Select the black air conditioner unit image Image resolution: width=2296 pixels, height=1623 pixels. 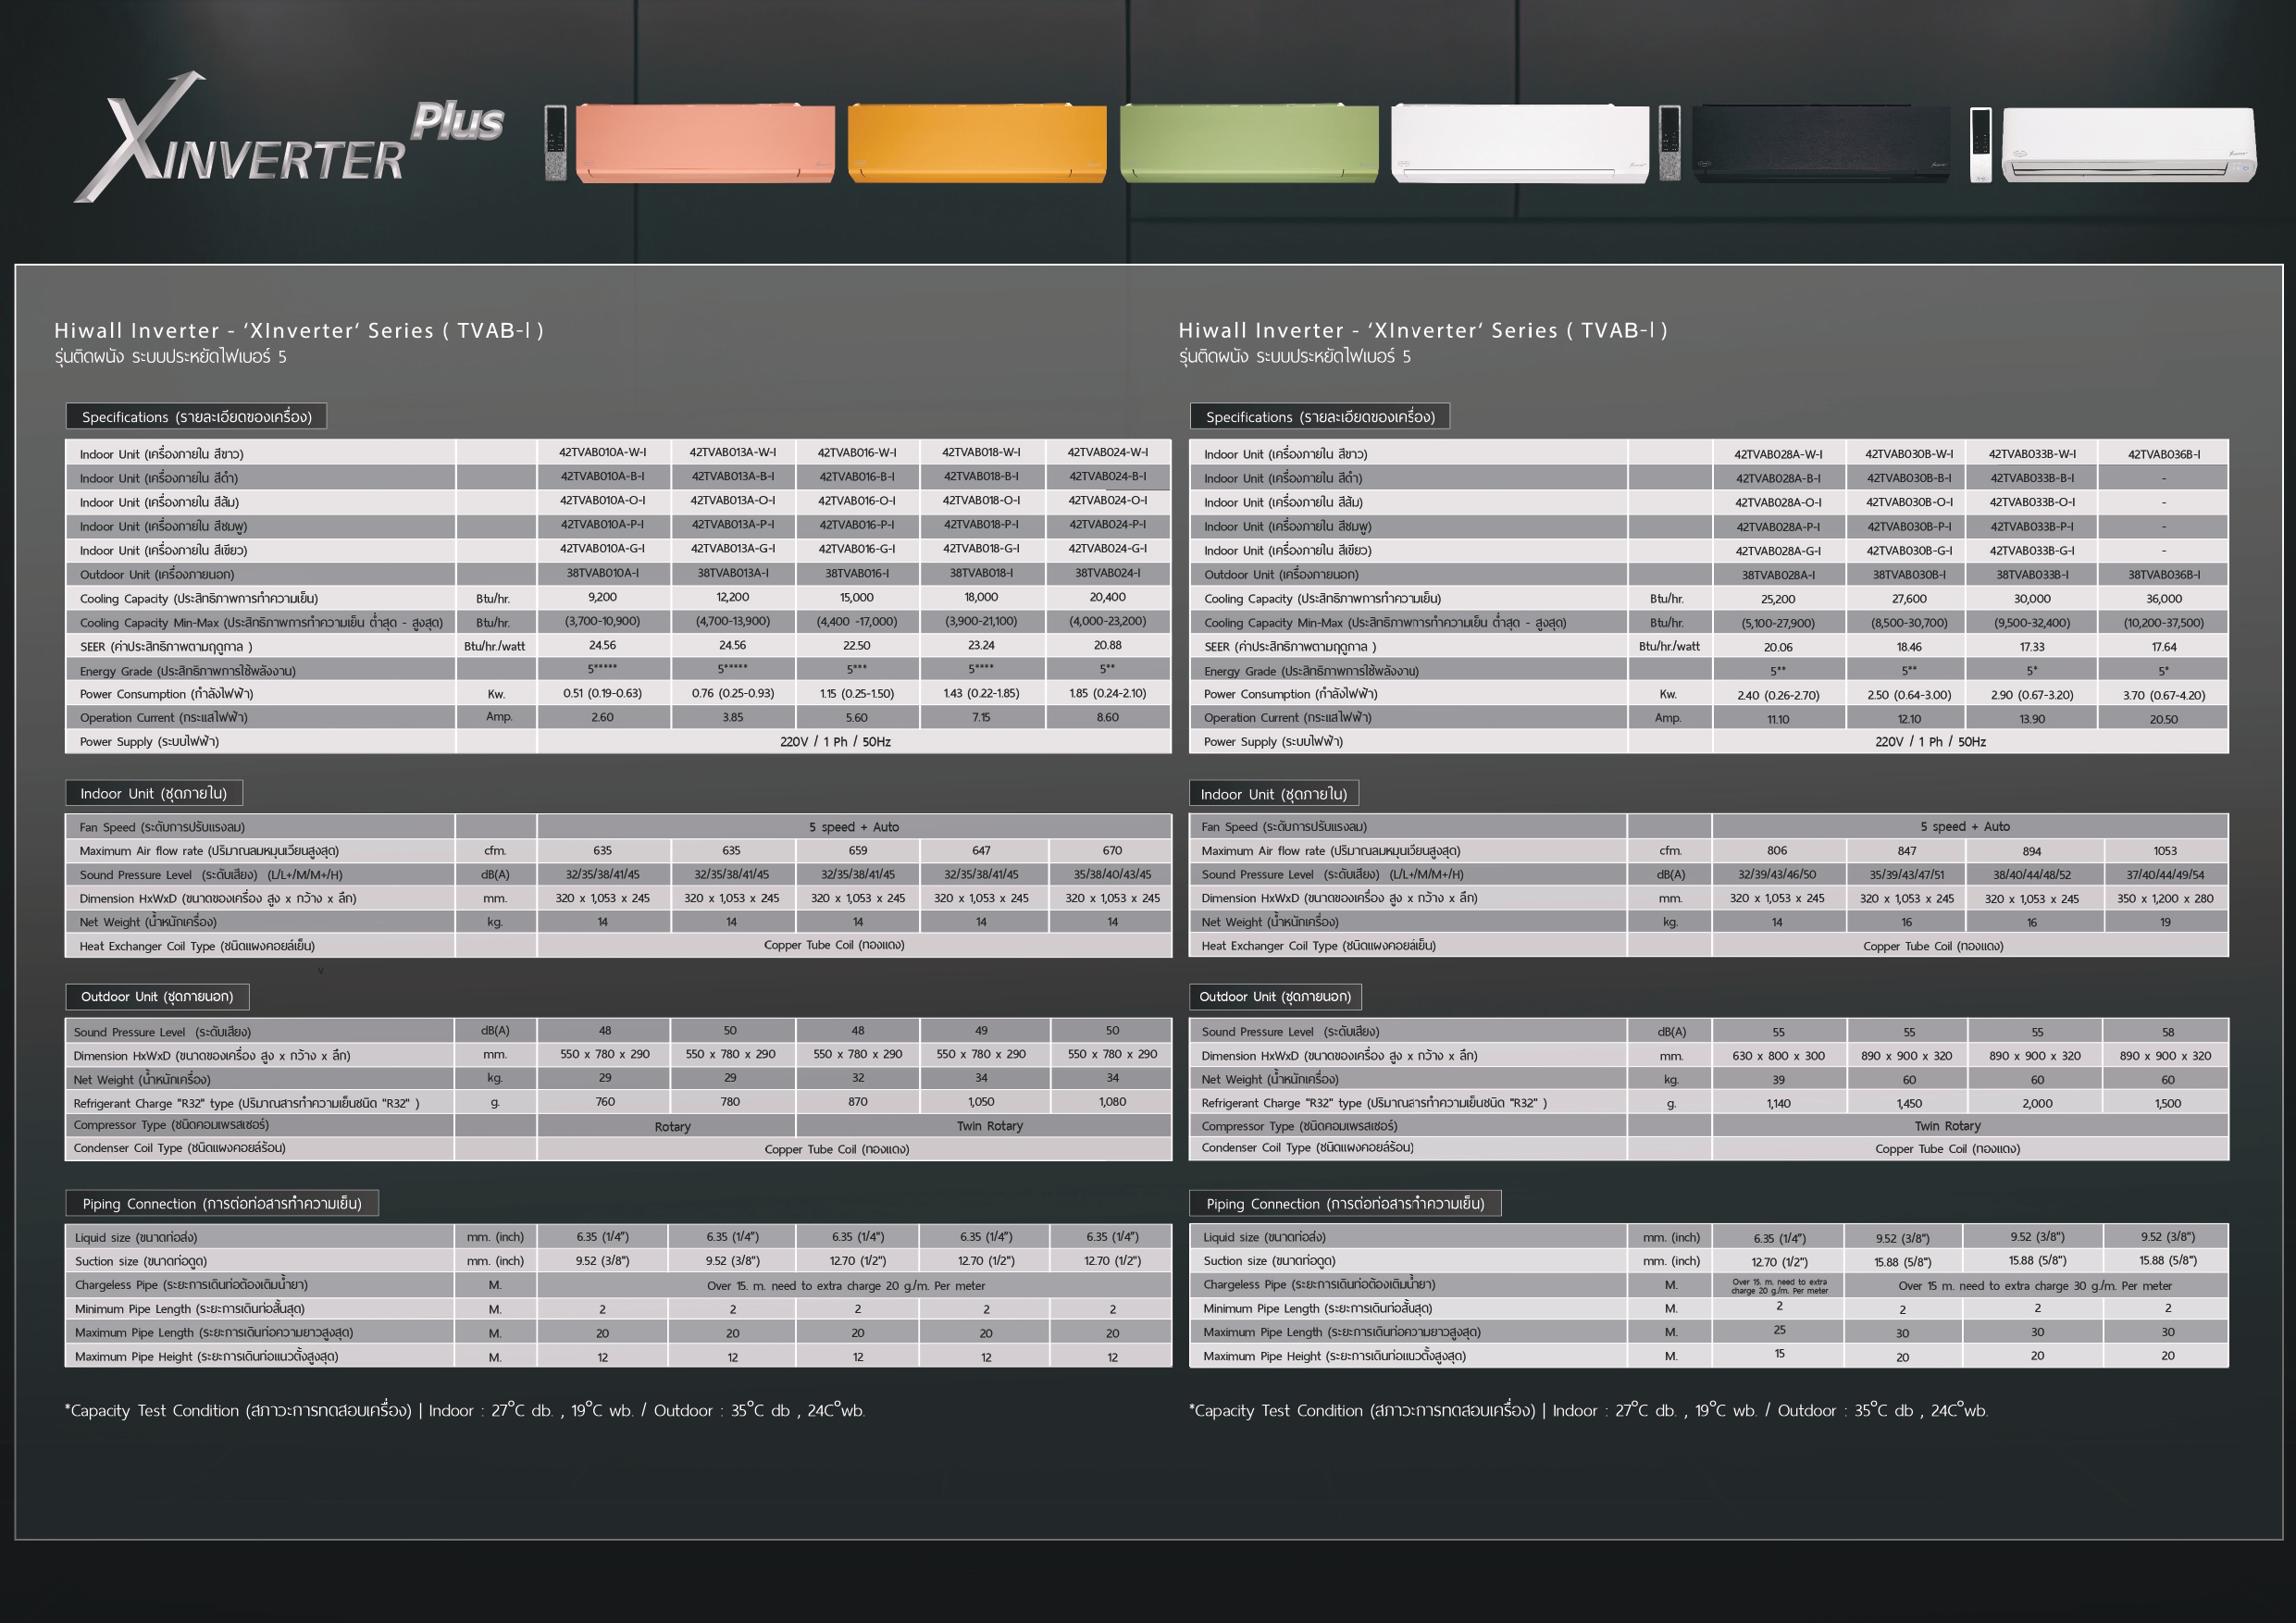[x=1821, y=143]
